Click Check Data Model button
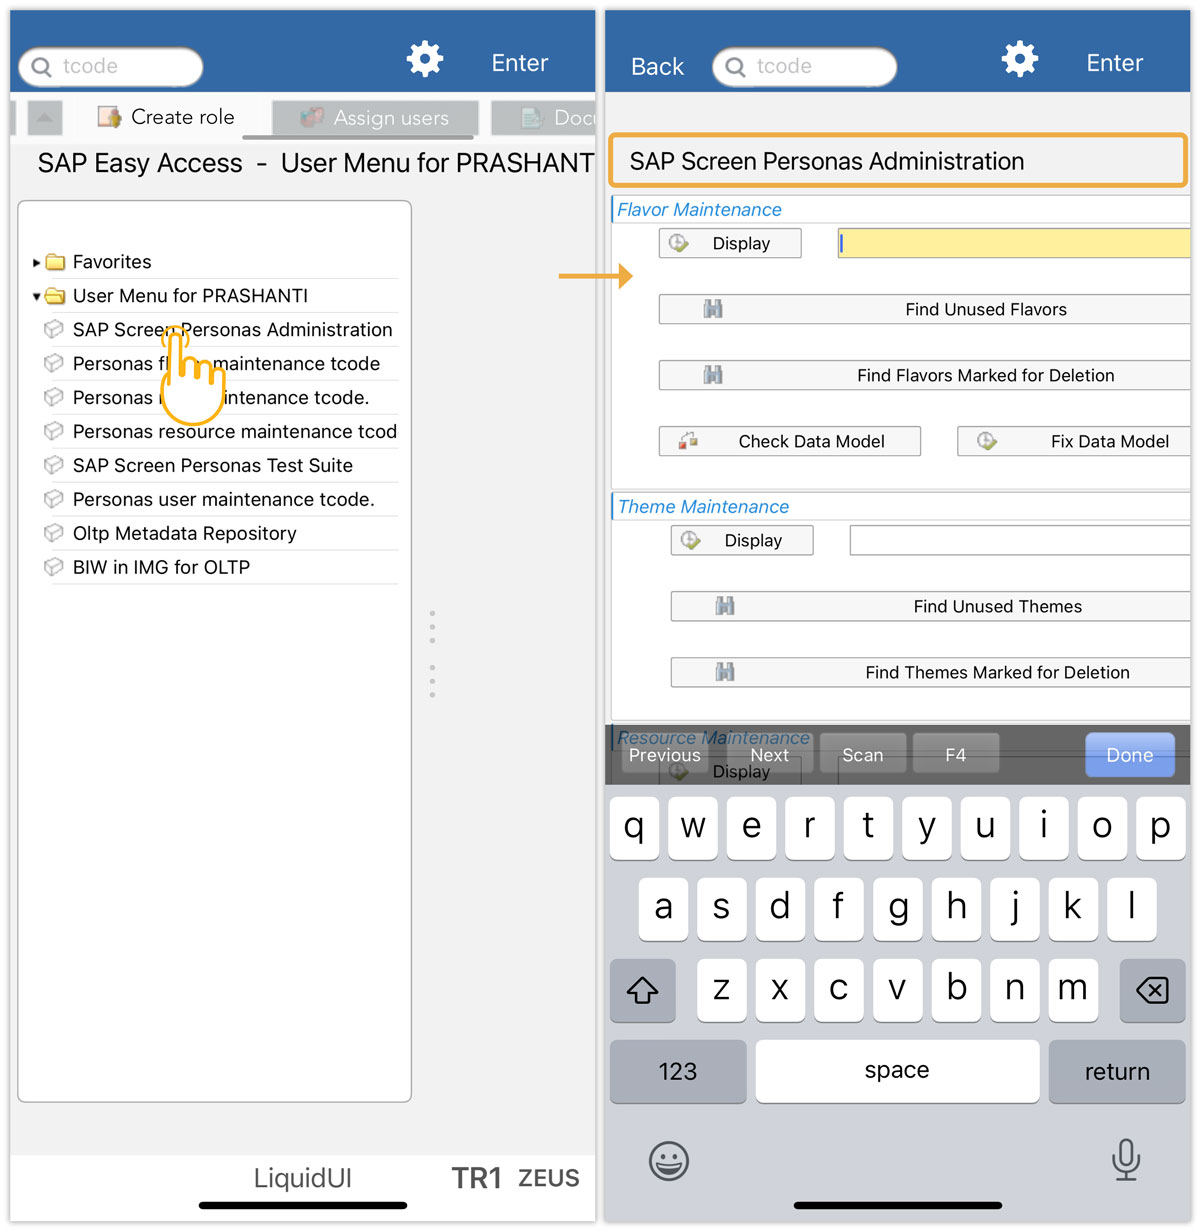 tap(790, 442)
